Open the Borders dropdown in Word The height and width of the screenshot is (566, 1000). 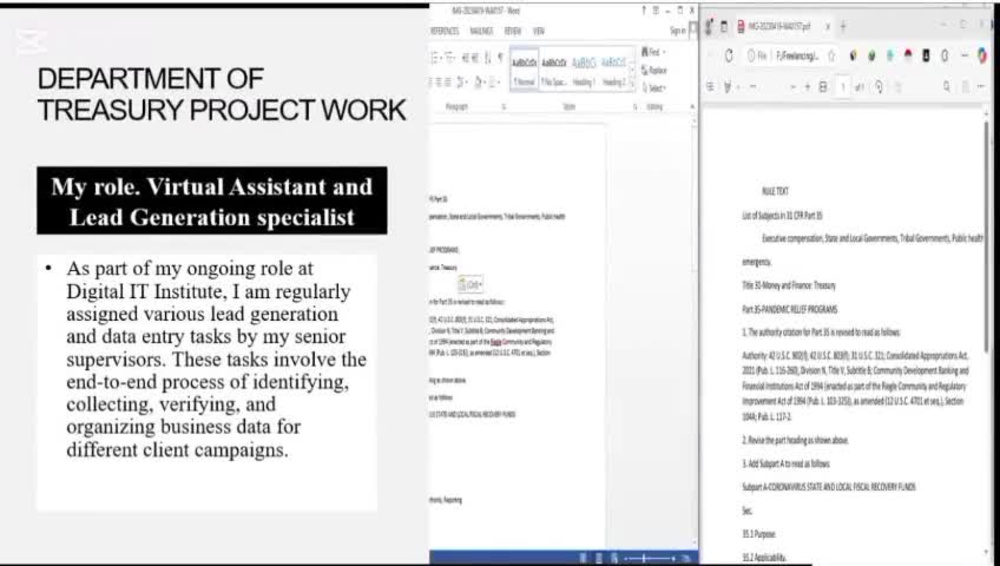pyautogui.click(x=496, y=82)
